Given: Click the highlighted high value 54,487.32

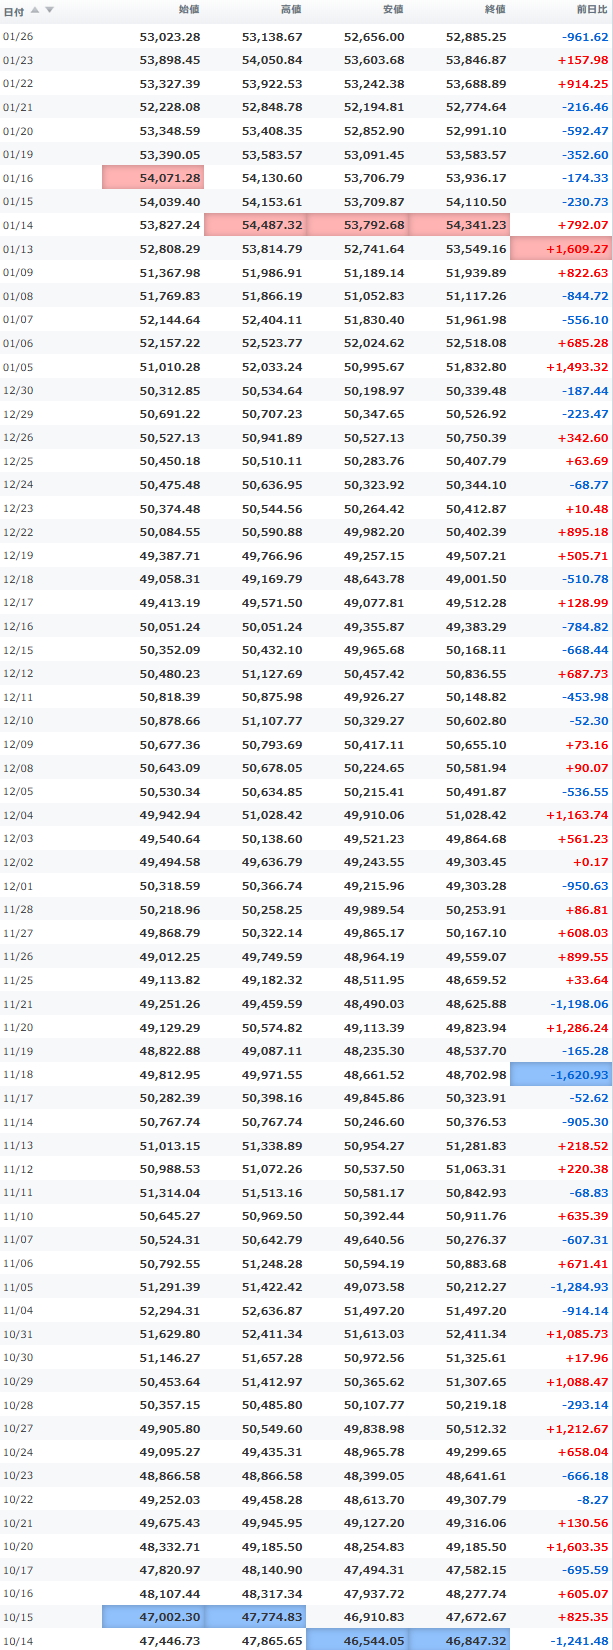Looking at the screenshot, I should point(255,225).
